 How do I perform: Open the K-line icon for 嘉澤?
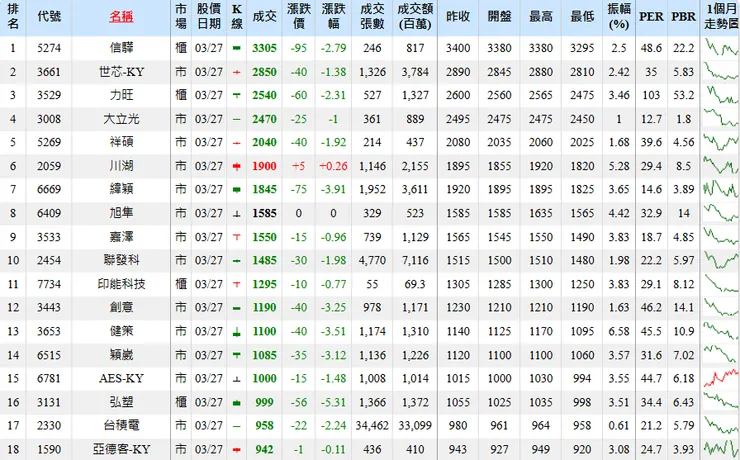[237, 237]
